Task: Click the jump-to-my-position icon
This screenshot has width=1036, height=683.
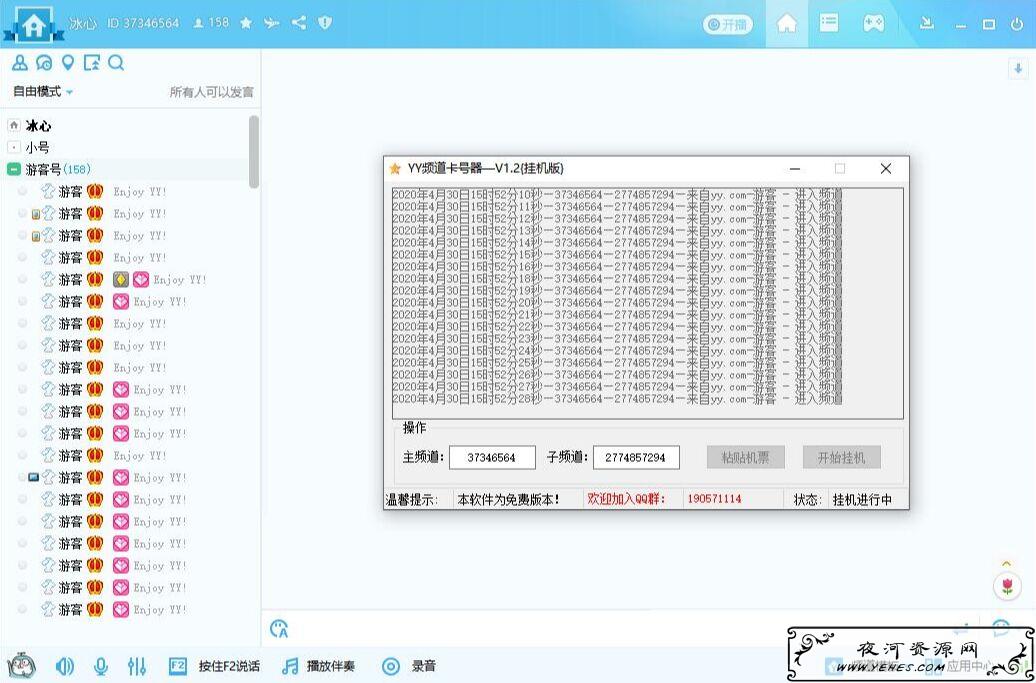Action: pos(92,63)
